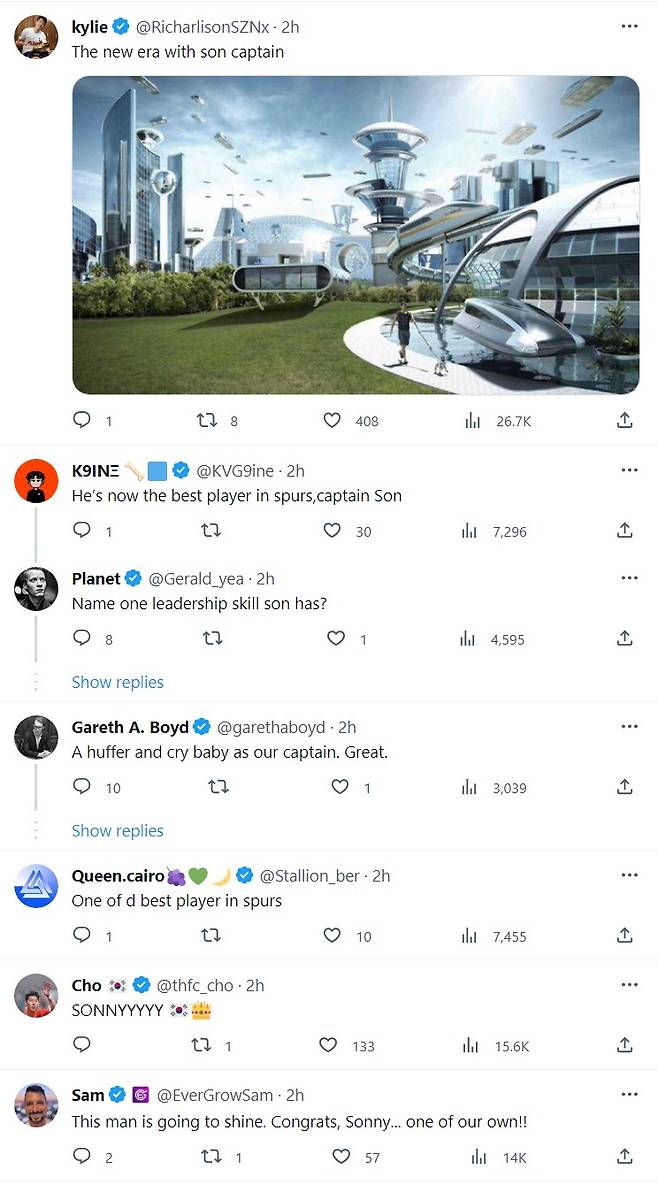658x1184 pixels.
Task: Share Queen.cairo's tweet
Action: pyautogui.click(x=624, y=936)
